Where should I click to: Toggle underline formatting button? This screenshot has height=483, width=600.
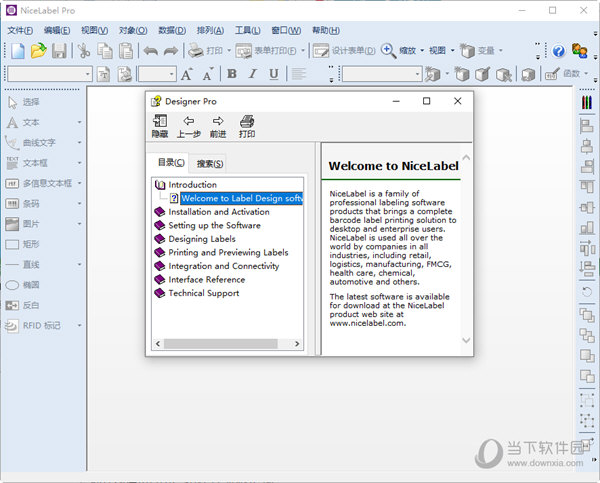[274, 73]
